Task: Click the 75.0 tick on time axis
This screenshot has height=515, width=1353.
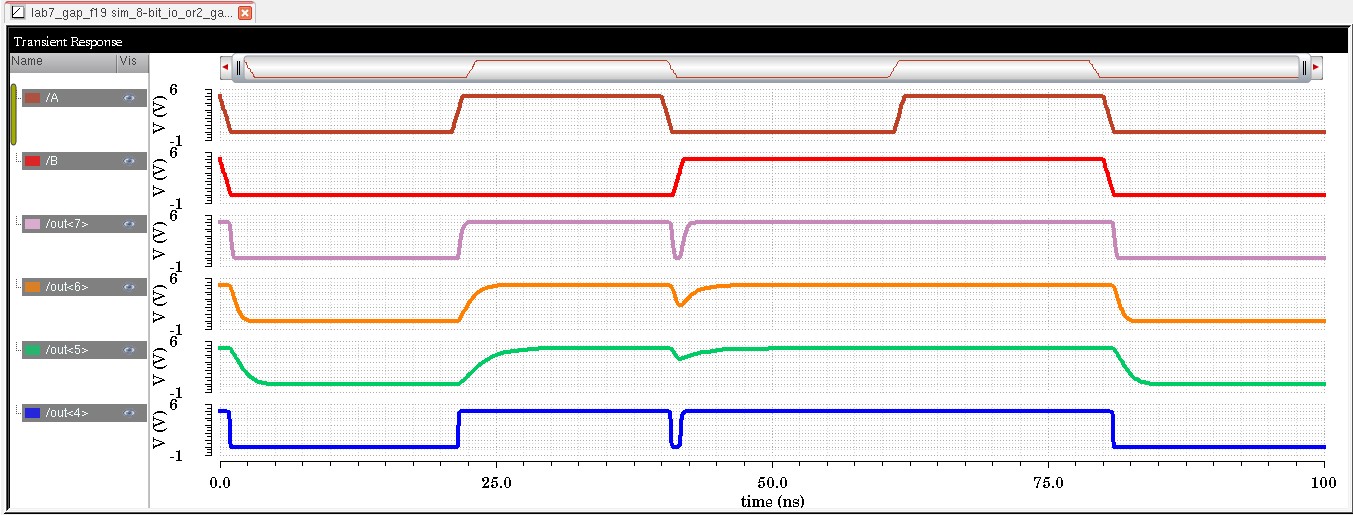Action: click(x=1048, y=482)
